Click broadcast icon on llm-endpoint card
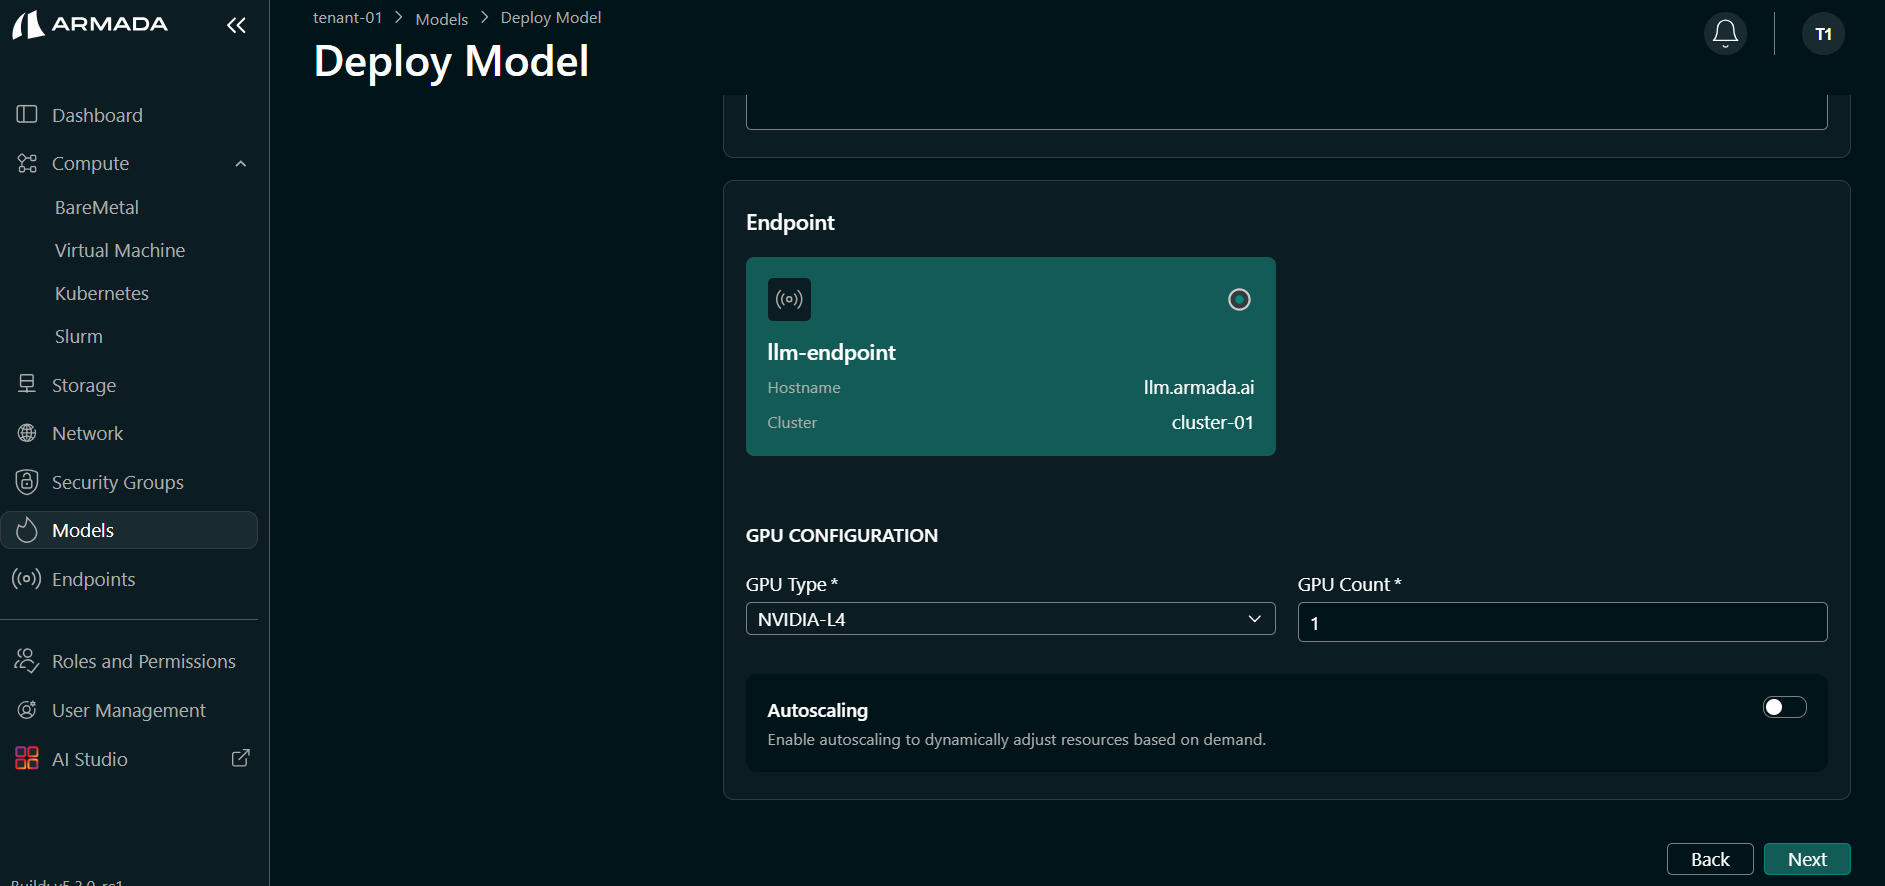 click(x=789, y=299)
